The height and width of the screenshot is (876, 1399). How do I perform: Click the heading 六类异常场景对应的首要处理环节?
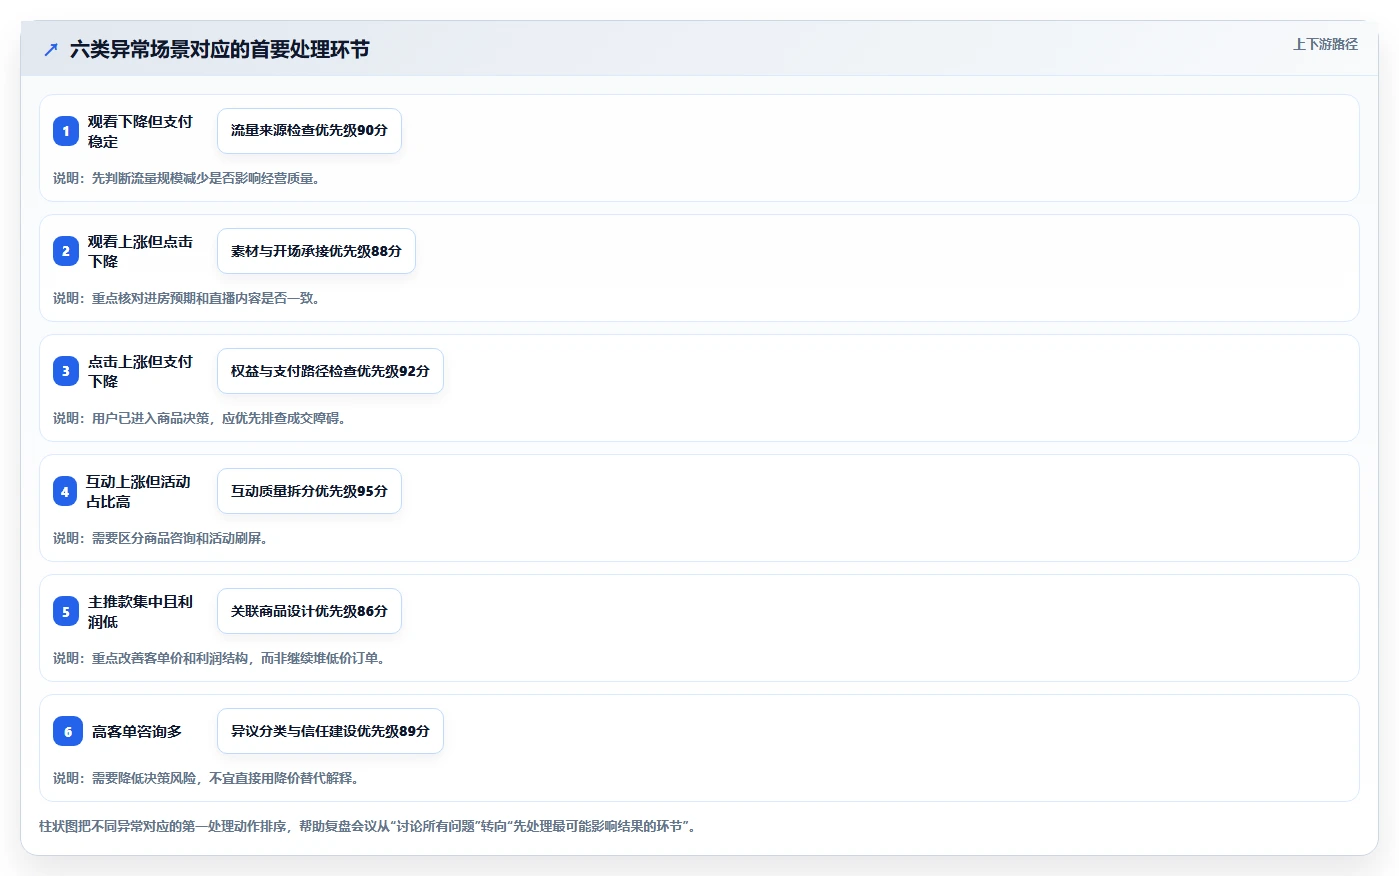coord(220,49)
